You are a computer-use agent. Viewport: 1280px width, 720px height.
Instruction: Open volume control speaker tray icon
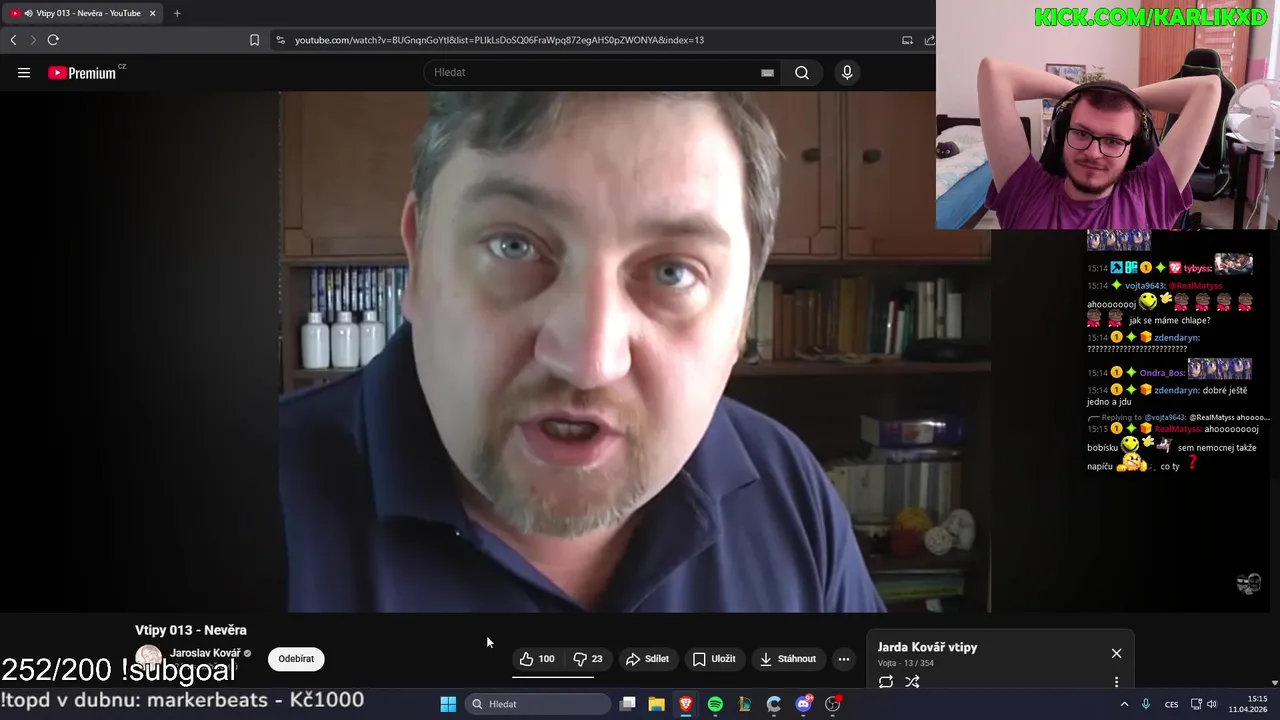click(x=1212, y=704)
